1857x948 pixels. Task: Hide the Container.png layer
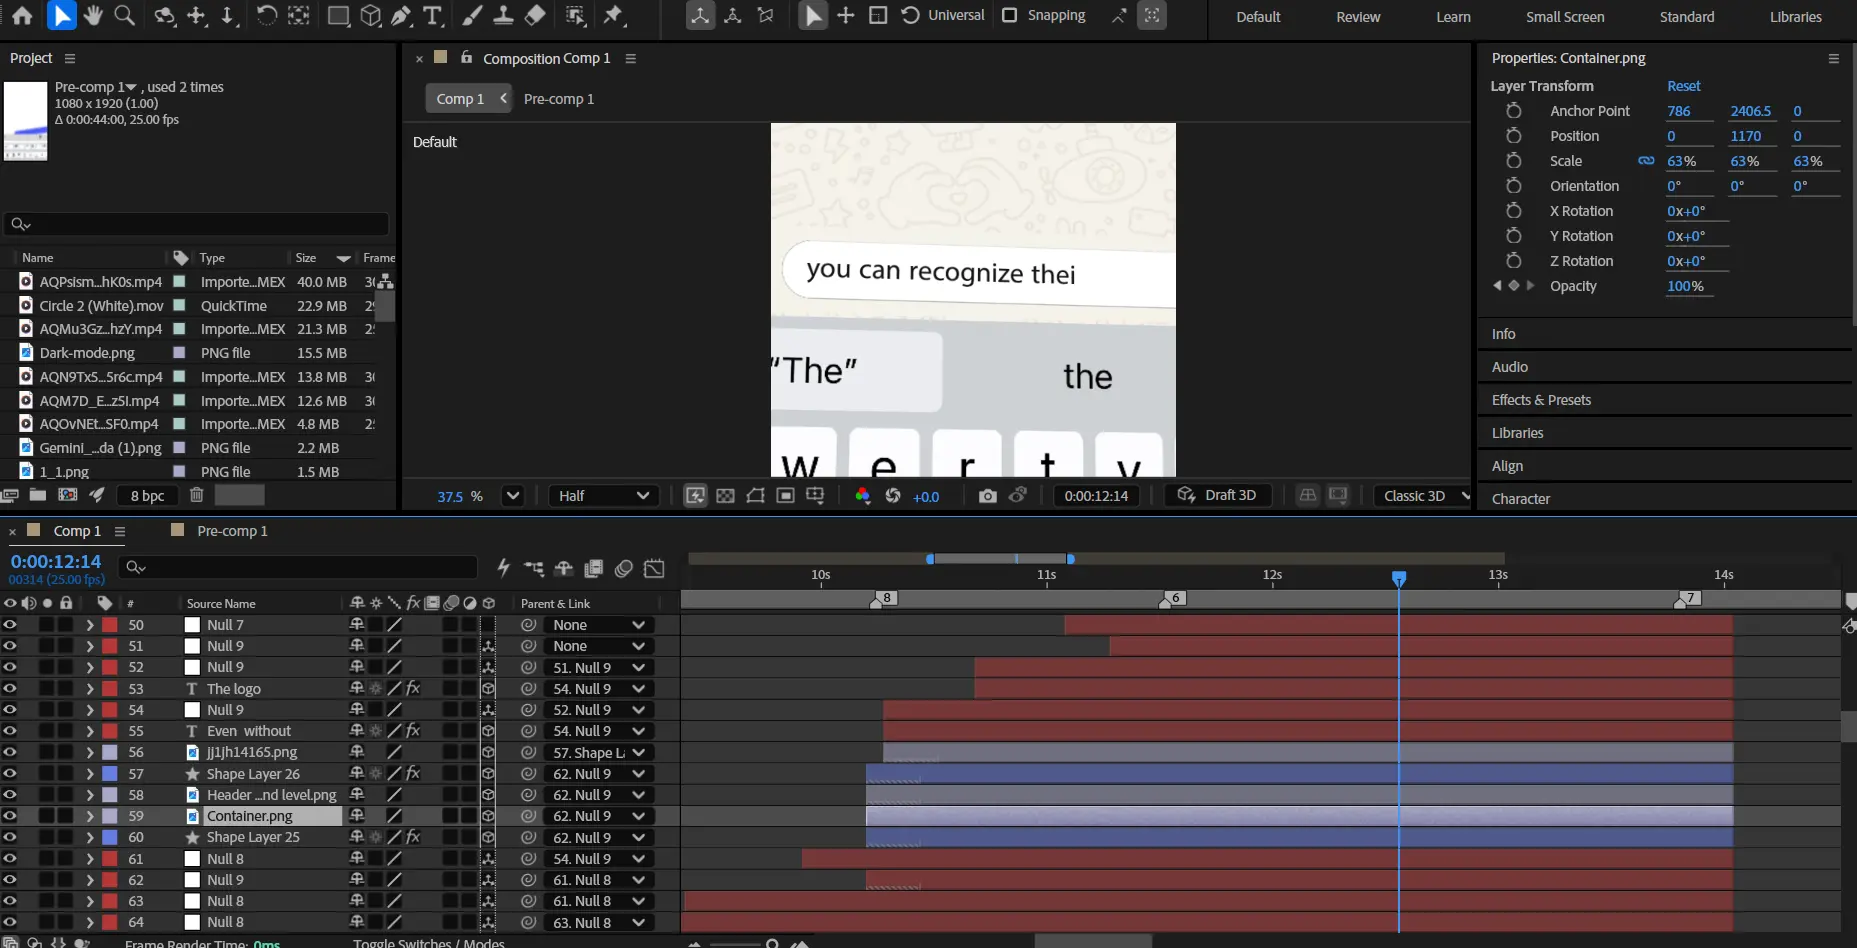(x=10, y=816)
